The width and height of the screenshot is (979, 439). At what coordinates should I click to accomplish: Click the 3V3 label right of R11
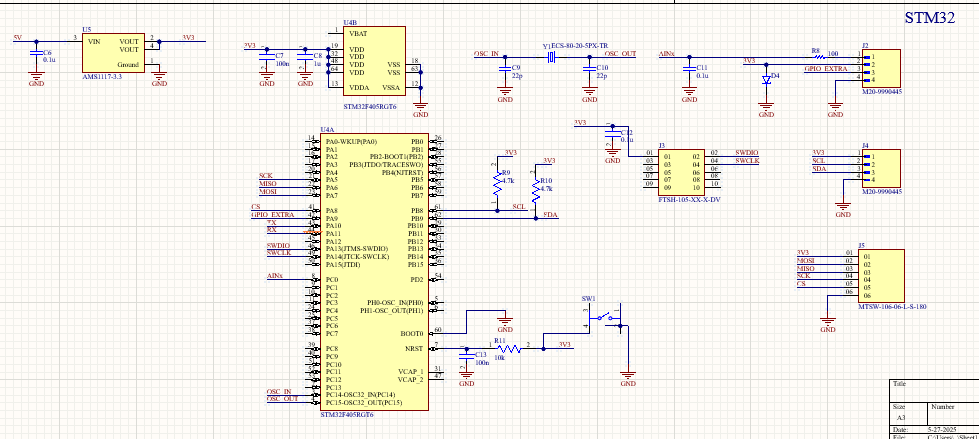tap(564, 345)
